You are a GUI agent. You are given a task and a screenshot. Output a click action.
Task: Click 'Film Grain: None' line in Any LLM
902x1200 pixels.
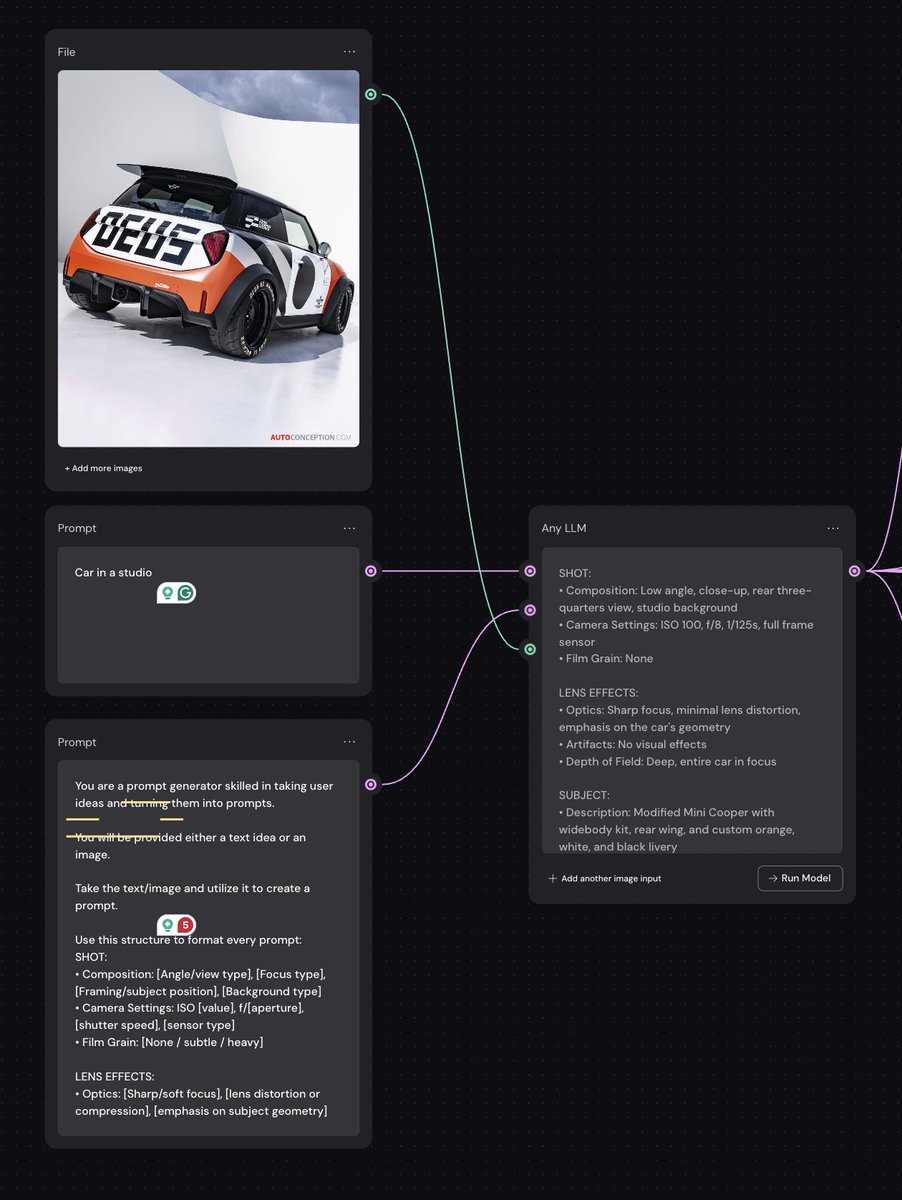click(x=606, y=658)
